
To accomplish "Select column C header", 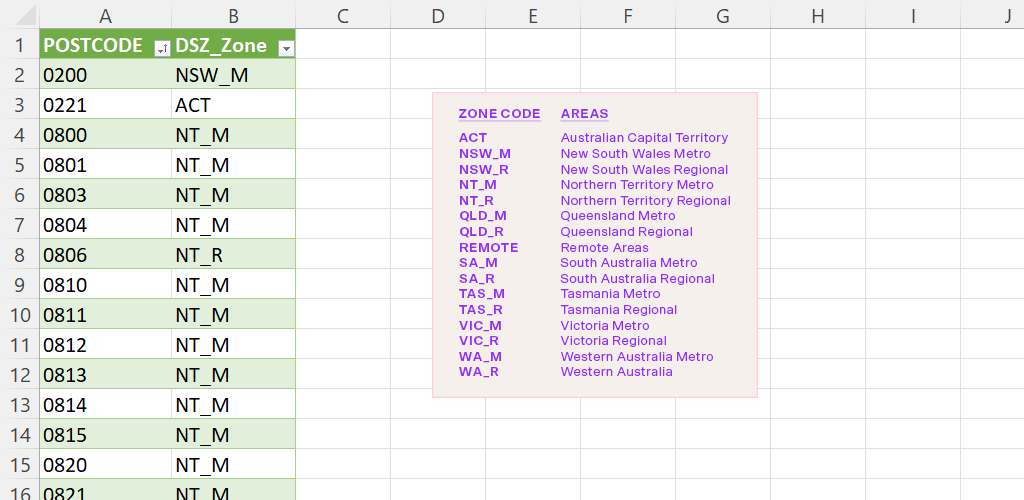I will click(x=343, y=16).
